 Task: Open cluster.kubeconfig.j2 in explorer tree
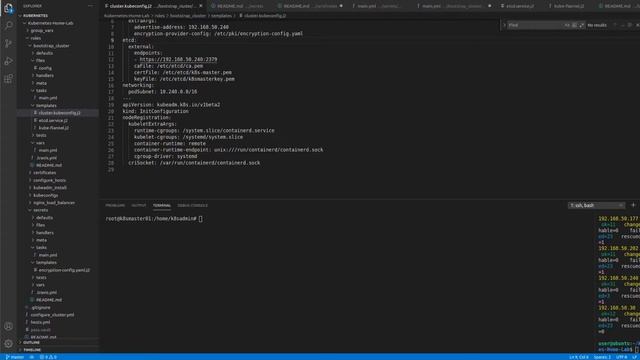[59, 113]
